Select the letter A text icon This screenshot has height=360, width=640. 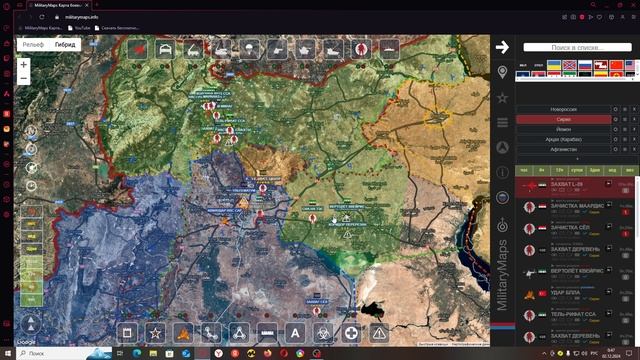[295, 333]
